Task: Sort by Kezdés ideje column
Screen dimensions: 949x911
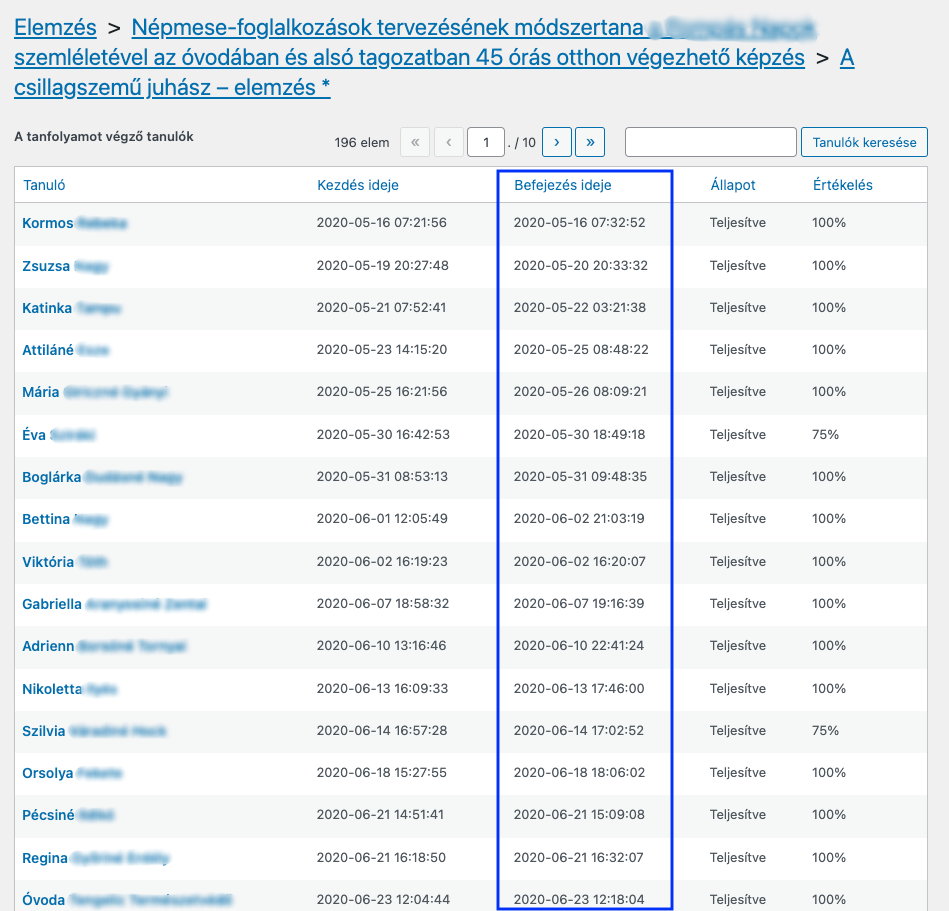Action: [358, 185]
